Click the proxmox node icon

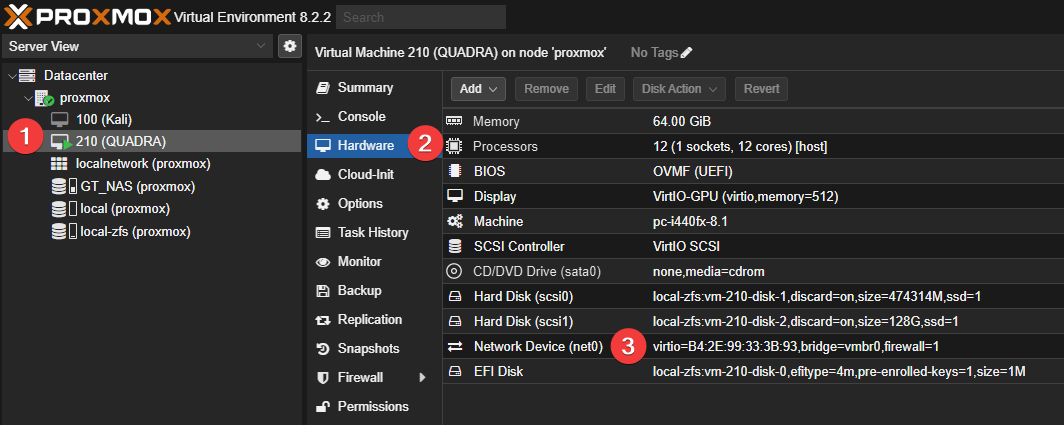pos(44,98)
